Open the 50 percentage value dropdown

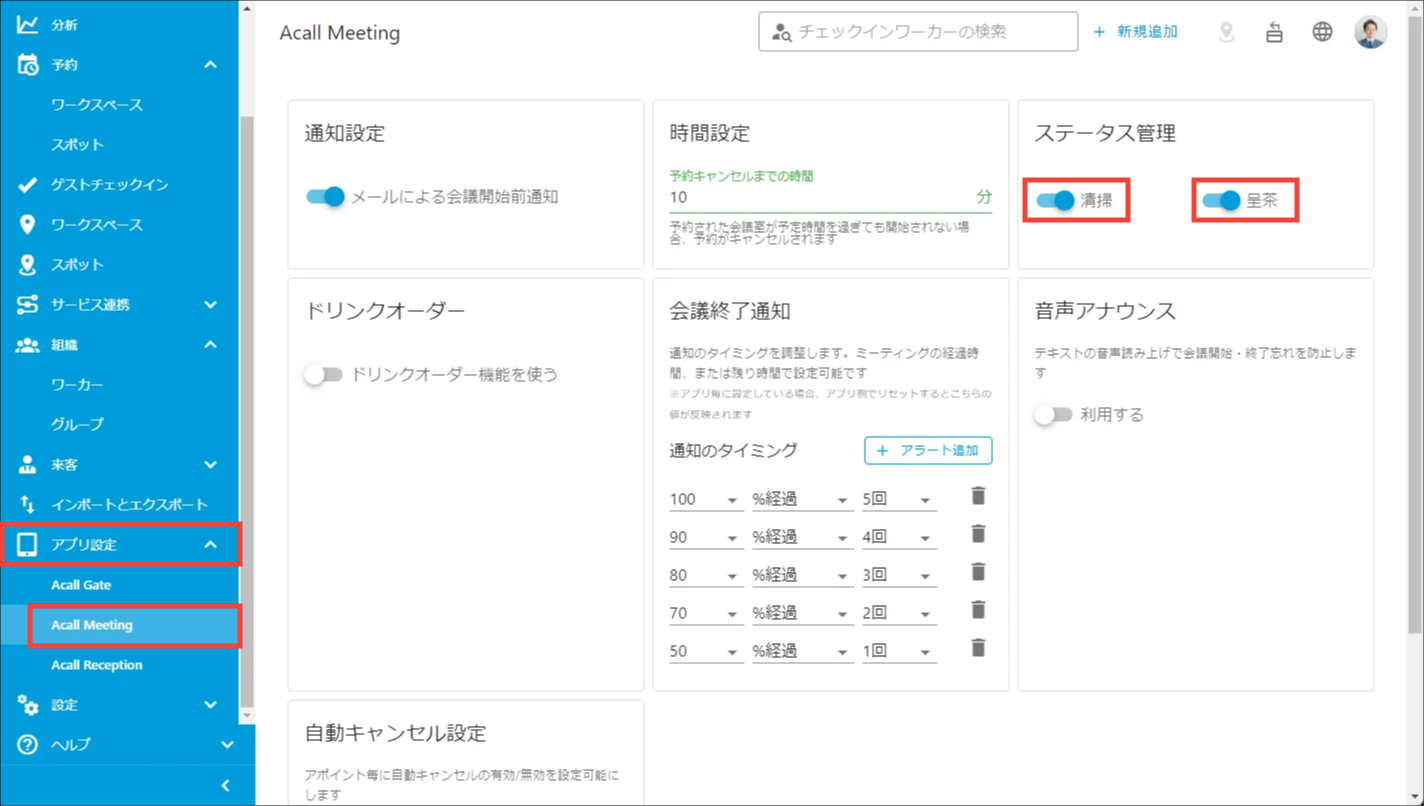click(706, 651)
